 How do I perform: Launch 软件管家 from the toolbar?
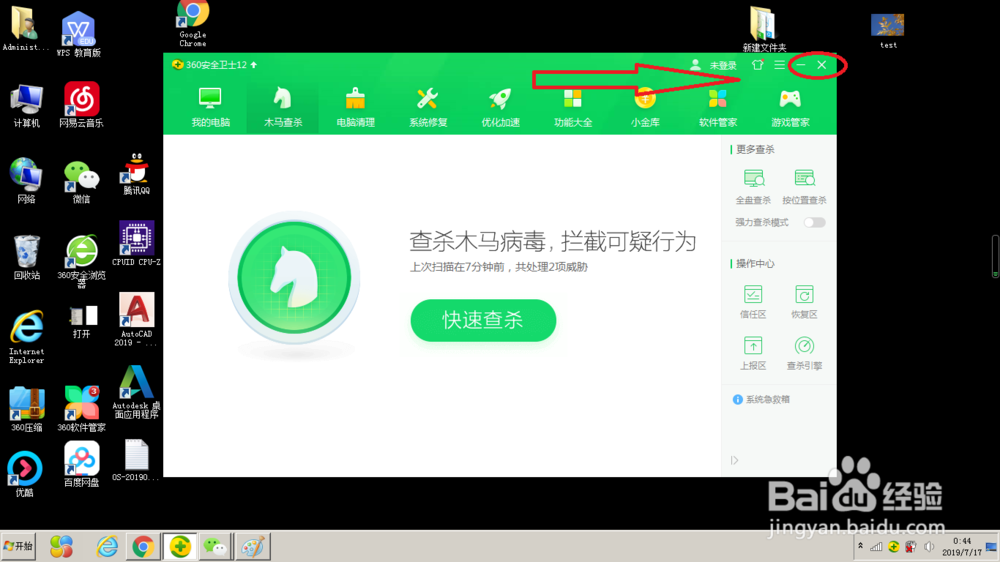[x=717, y=107]
